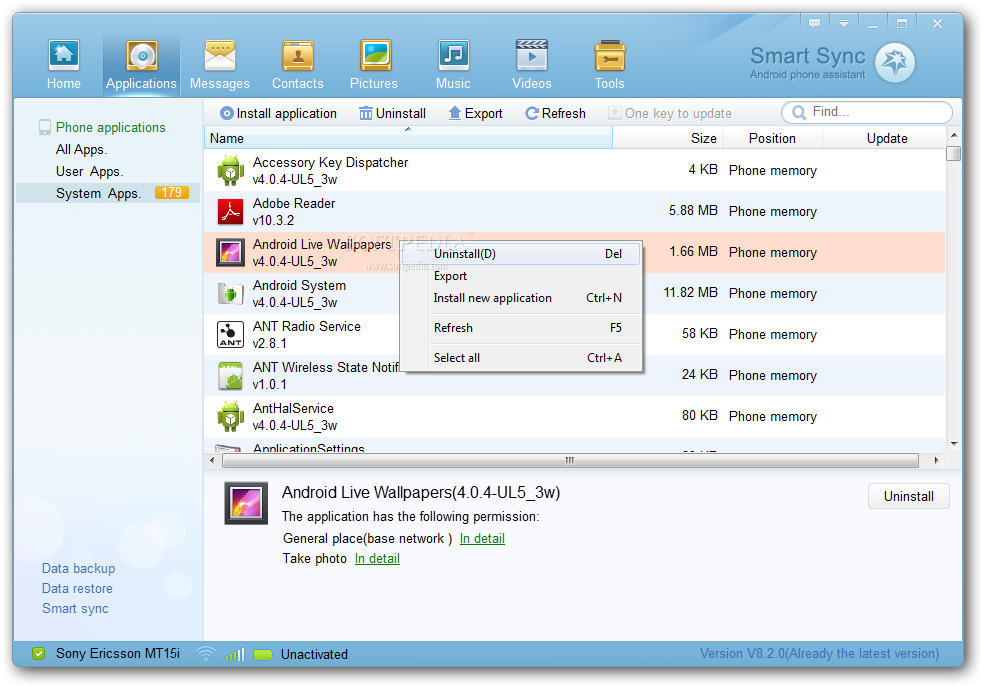Click the signal strength bars icon
The height and width of the screenshot is (687, 984).
(x=235, y=654)
